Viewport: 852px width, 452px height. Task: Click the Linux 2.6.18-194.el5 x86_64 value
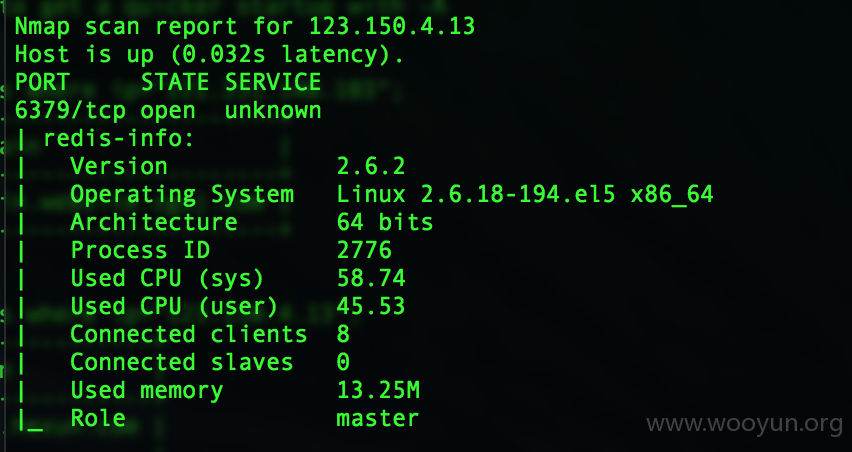coord(525,194)
